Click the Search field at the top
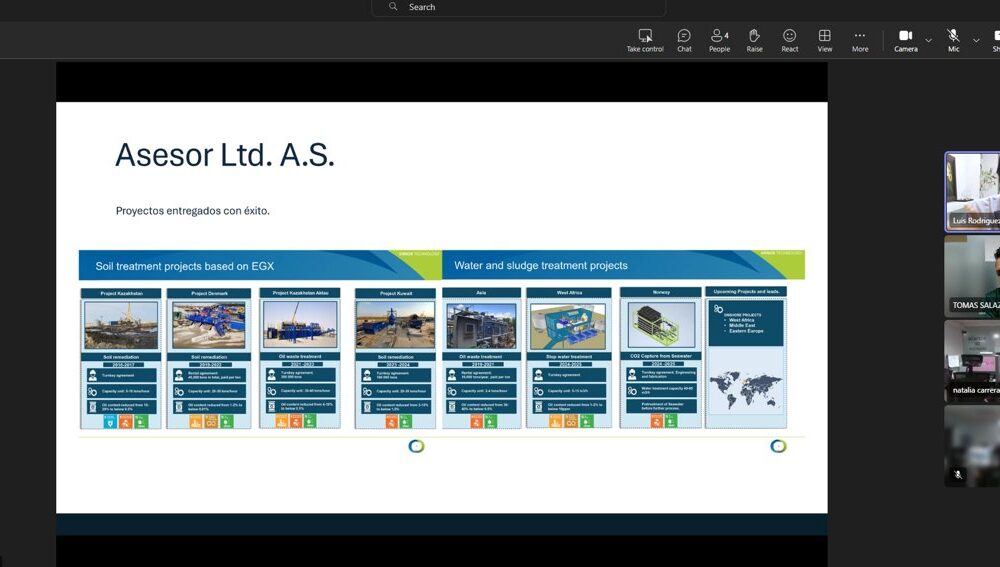1000x567 pixels. (519, 7)
